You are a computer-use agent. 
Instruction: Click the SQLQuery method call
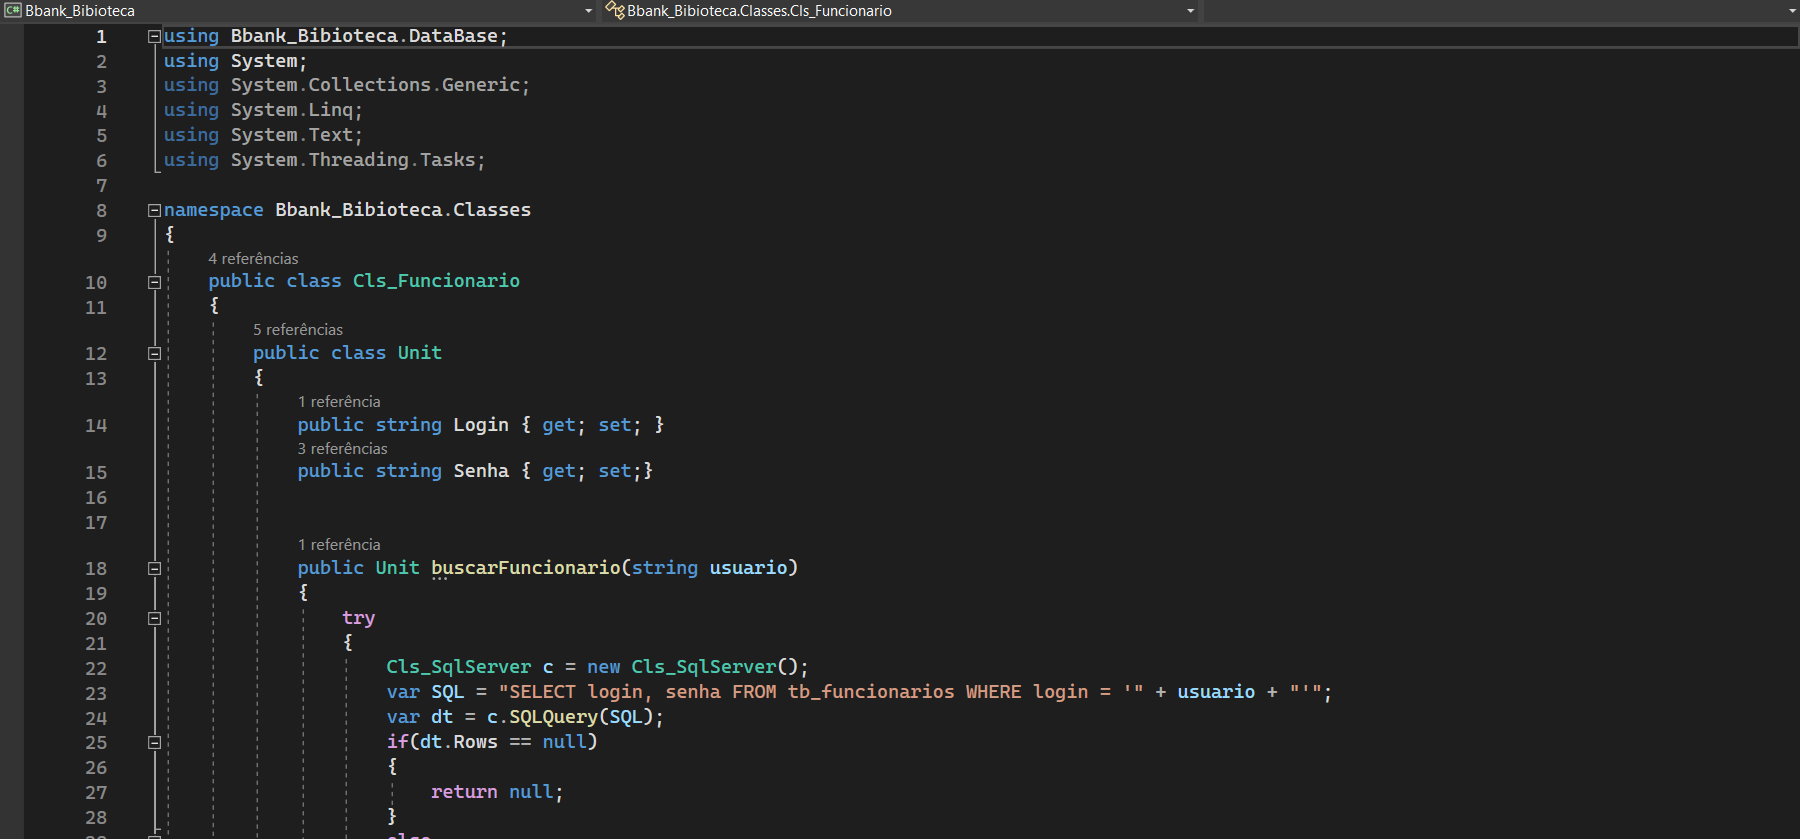(x=553, y=717)
